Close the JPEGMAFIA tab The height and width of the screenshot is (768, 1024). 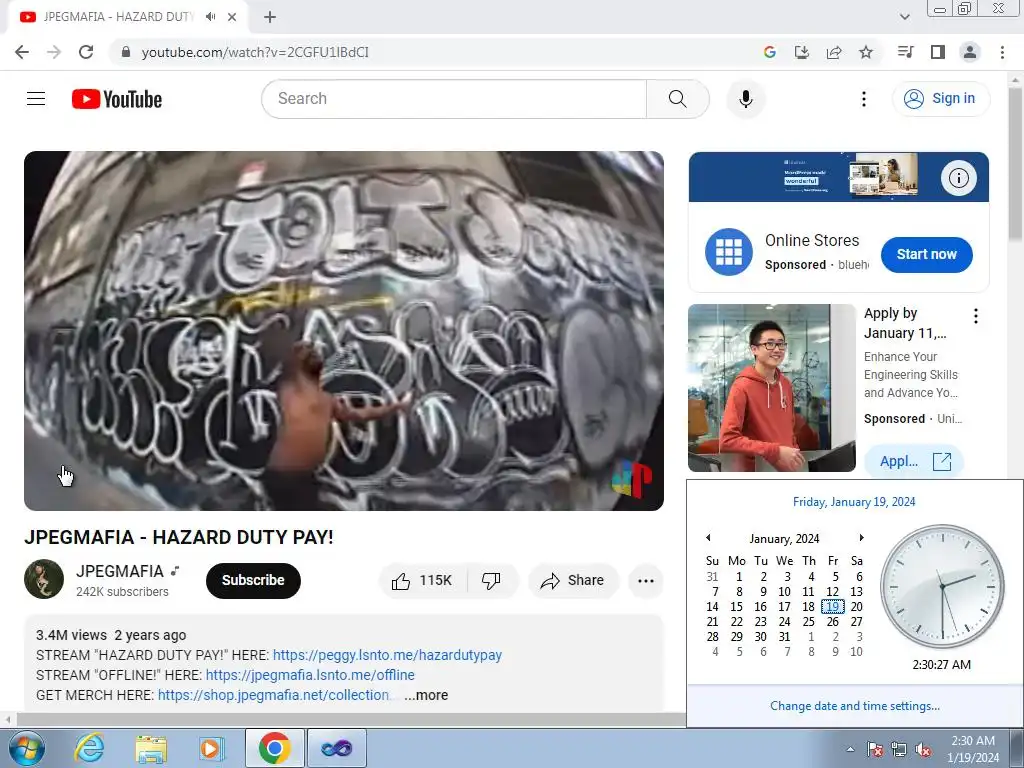pyautogui.click(x=232, y=17)
